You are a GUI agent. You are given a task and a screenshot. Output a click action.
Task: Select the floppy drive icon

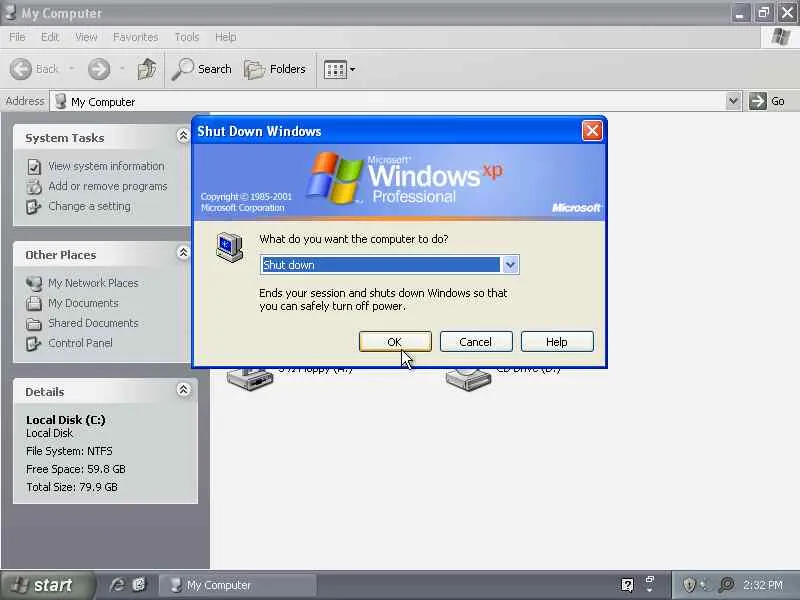[250, 379]
